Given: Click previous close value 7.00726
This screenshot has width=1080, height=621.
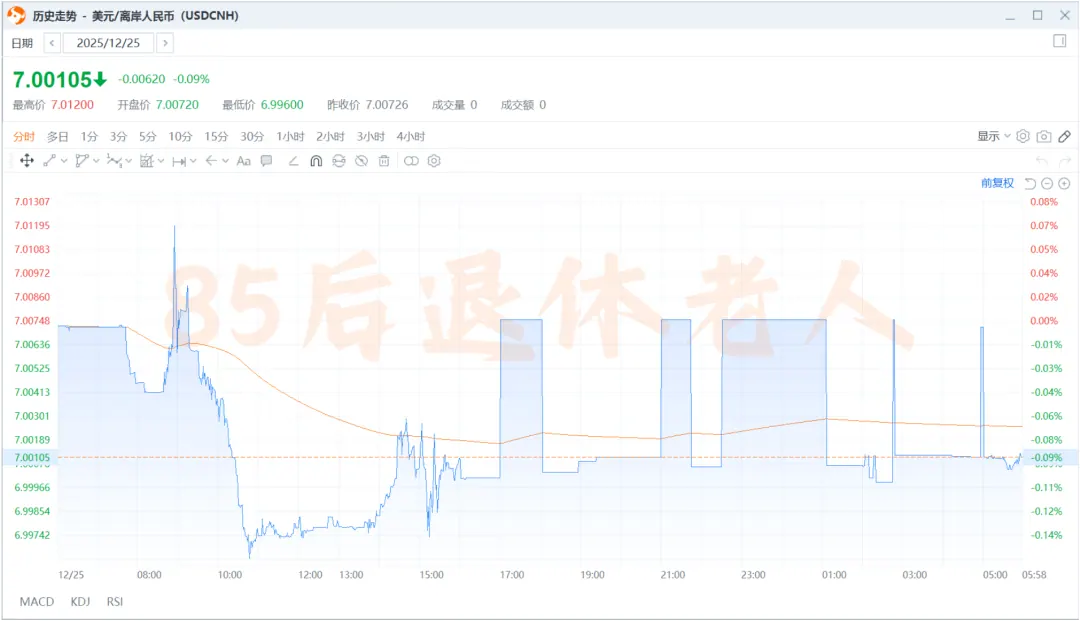Looking at the screenshot, I should [387, 105].
